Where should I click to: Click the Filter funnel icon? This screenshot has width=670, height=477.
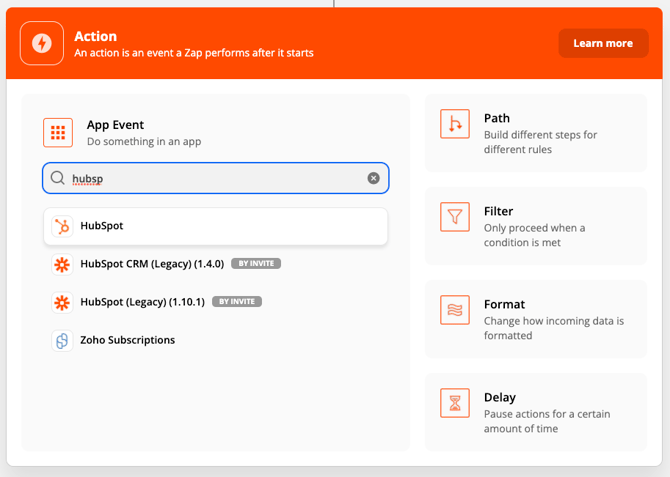point(455,217)
